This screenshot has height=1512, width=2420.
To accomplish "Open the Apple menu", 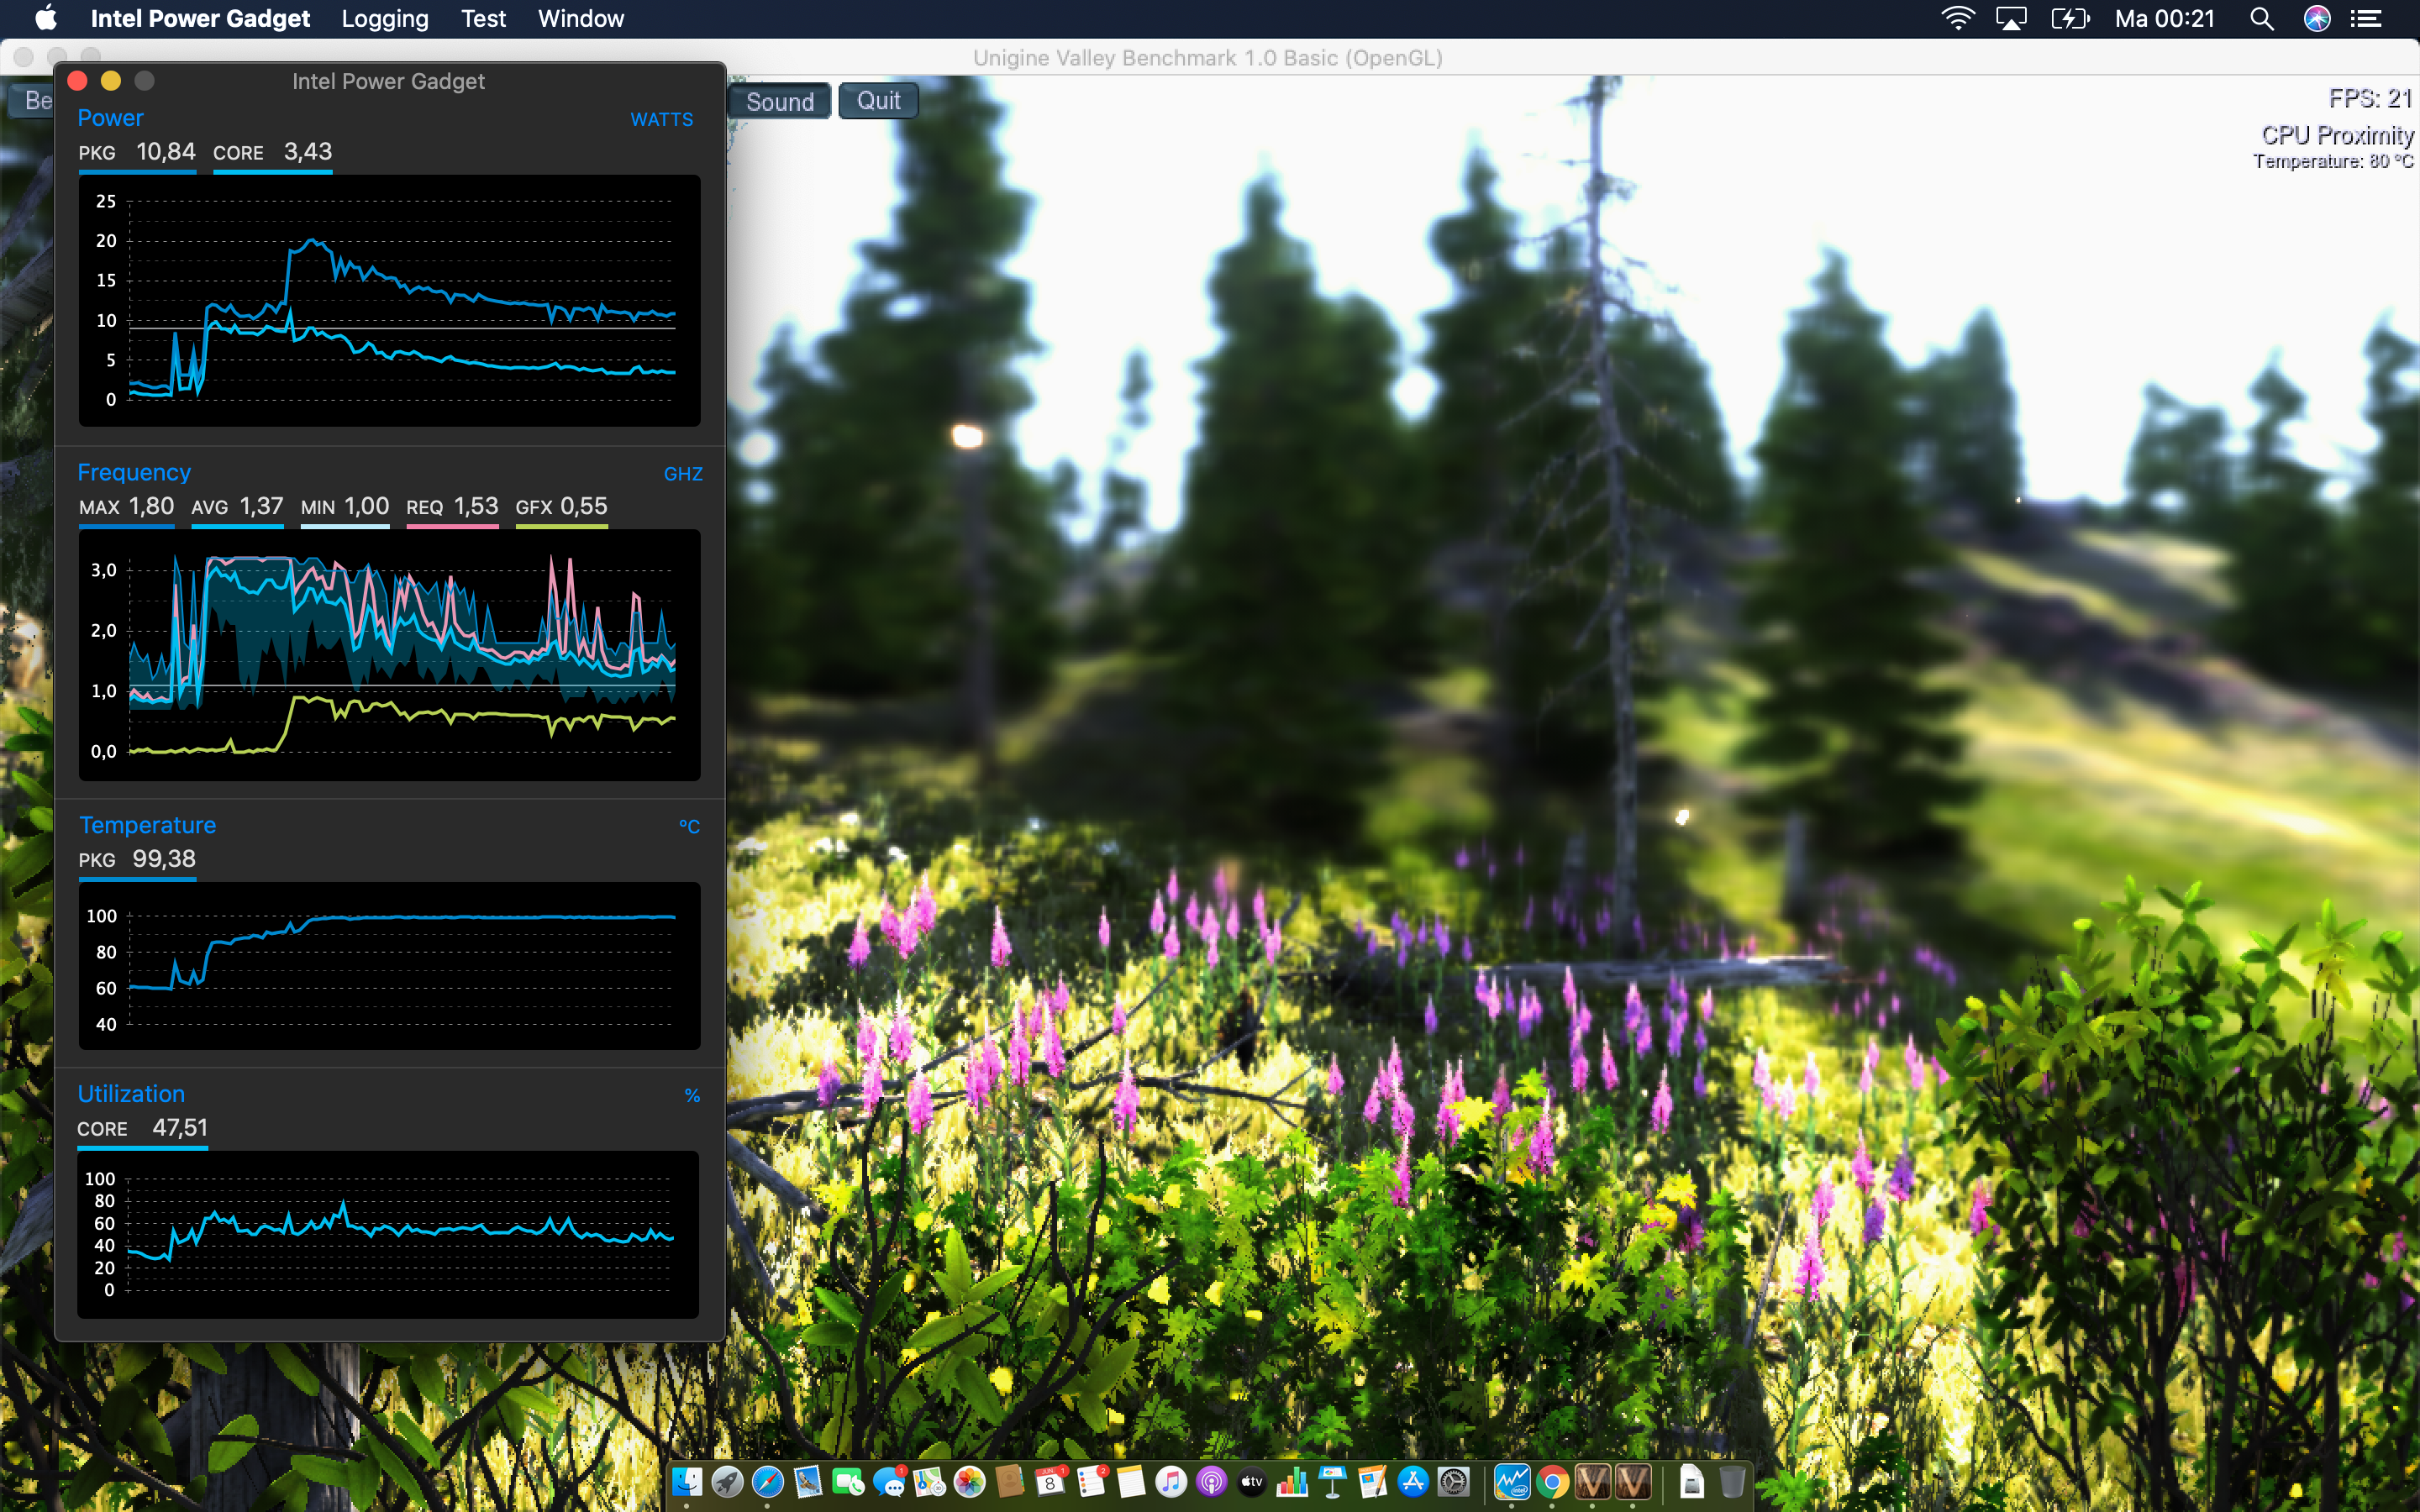I will pyautogui.click(x=46, y=19).
